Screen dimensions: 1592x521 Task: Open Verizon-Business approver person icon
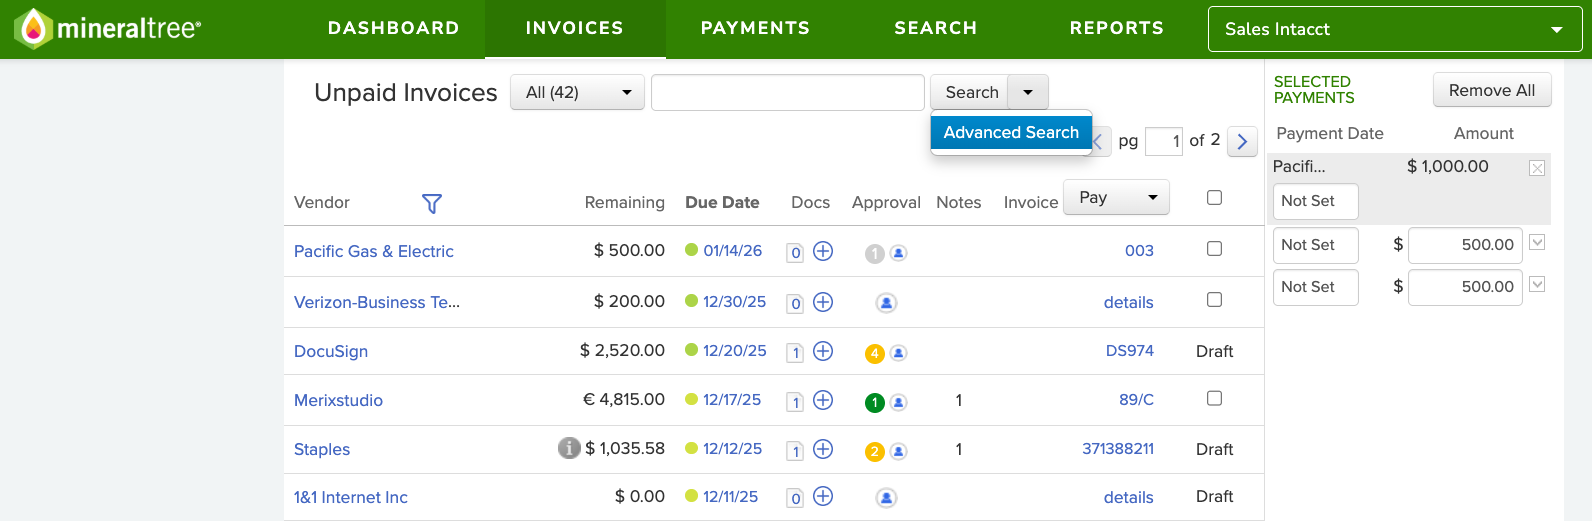pyautogui.click(x=886, y=303)
